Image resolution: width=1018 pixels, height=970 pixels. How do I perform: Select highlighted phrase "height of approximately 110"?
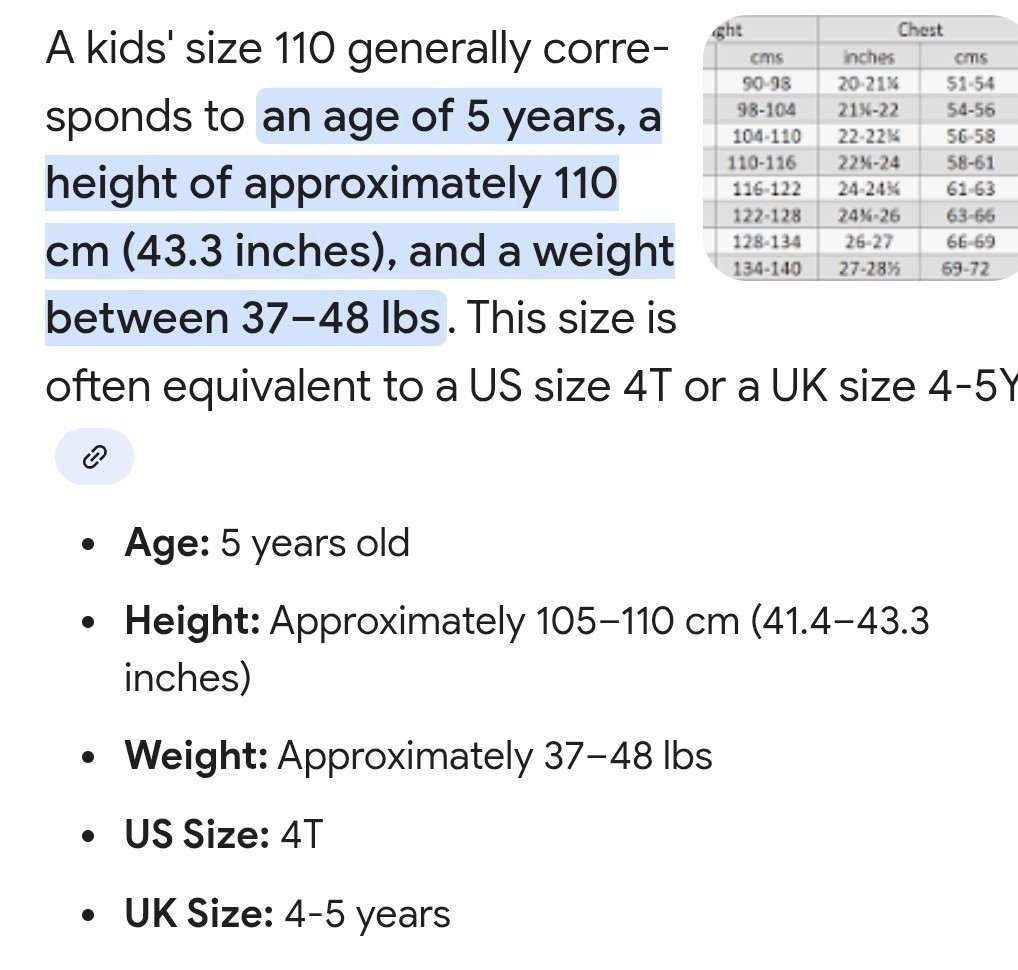click(x=331, y=184)
